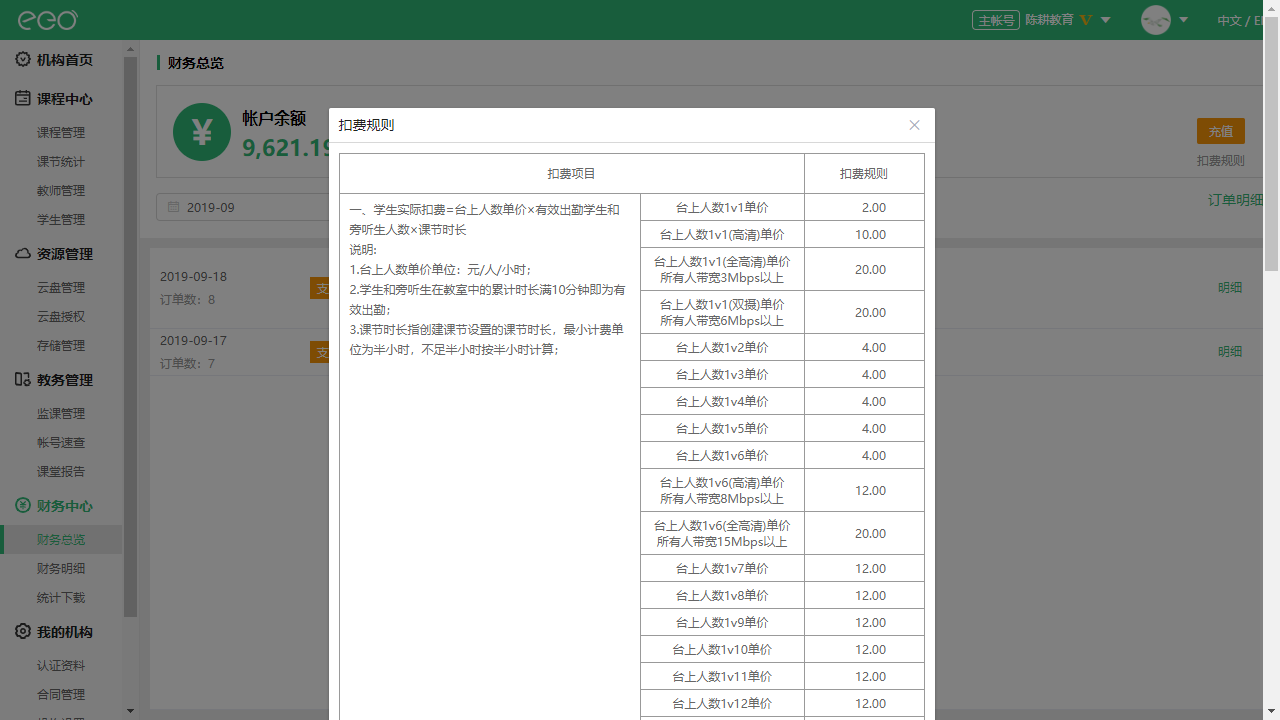The height and width of the screenshot is (720, 1280).
Task: Click 台上人数1v8单价 row label
Action: pos(722,595)
